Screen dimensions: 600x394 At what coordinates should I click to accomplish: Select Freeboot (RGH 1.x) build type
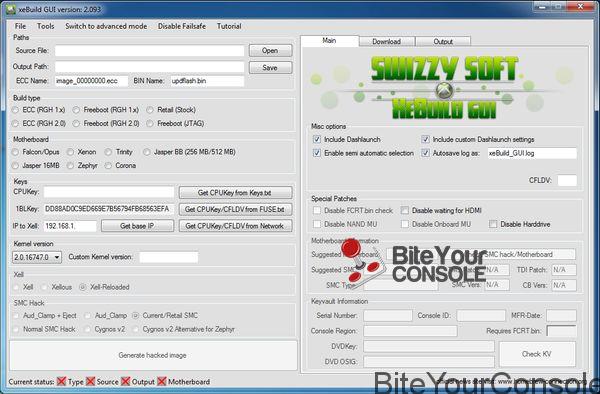[x=106, y=110]
